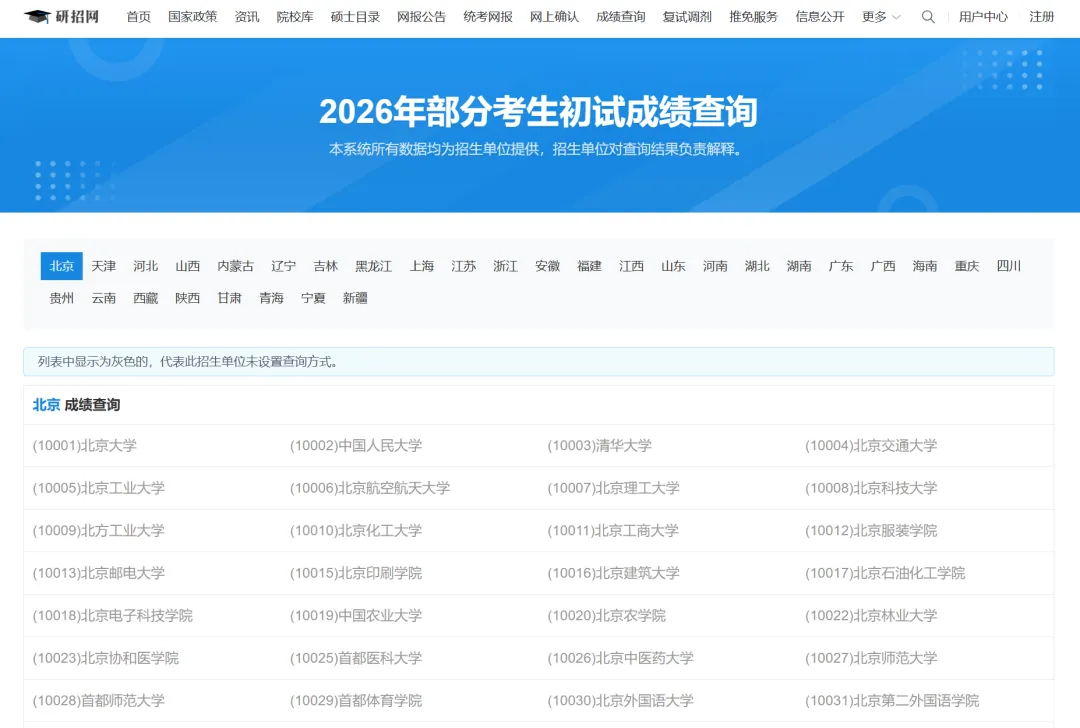Select the 河北 province tab
The height and width of the screenshot is (728, 1080).
pos(145,266)
